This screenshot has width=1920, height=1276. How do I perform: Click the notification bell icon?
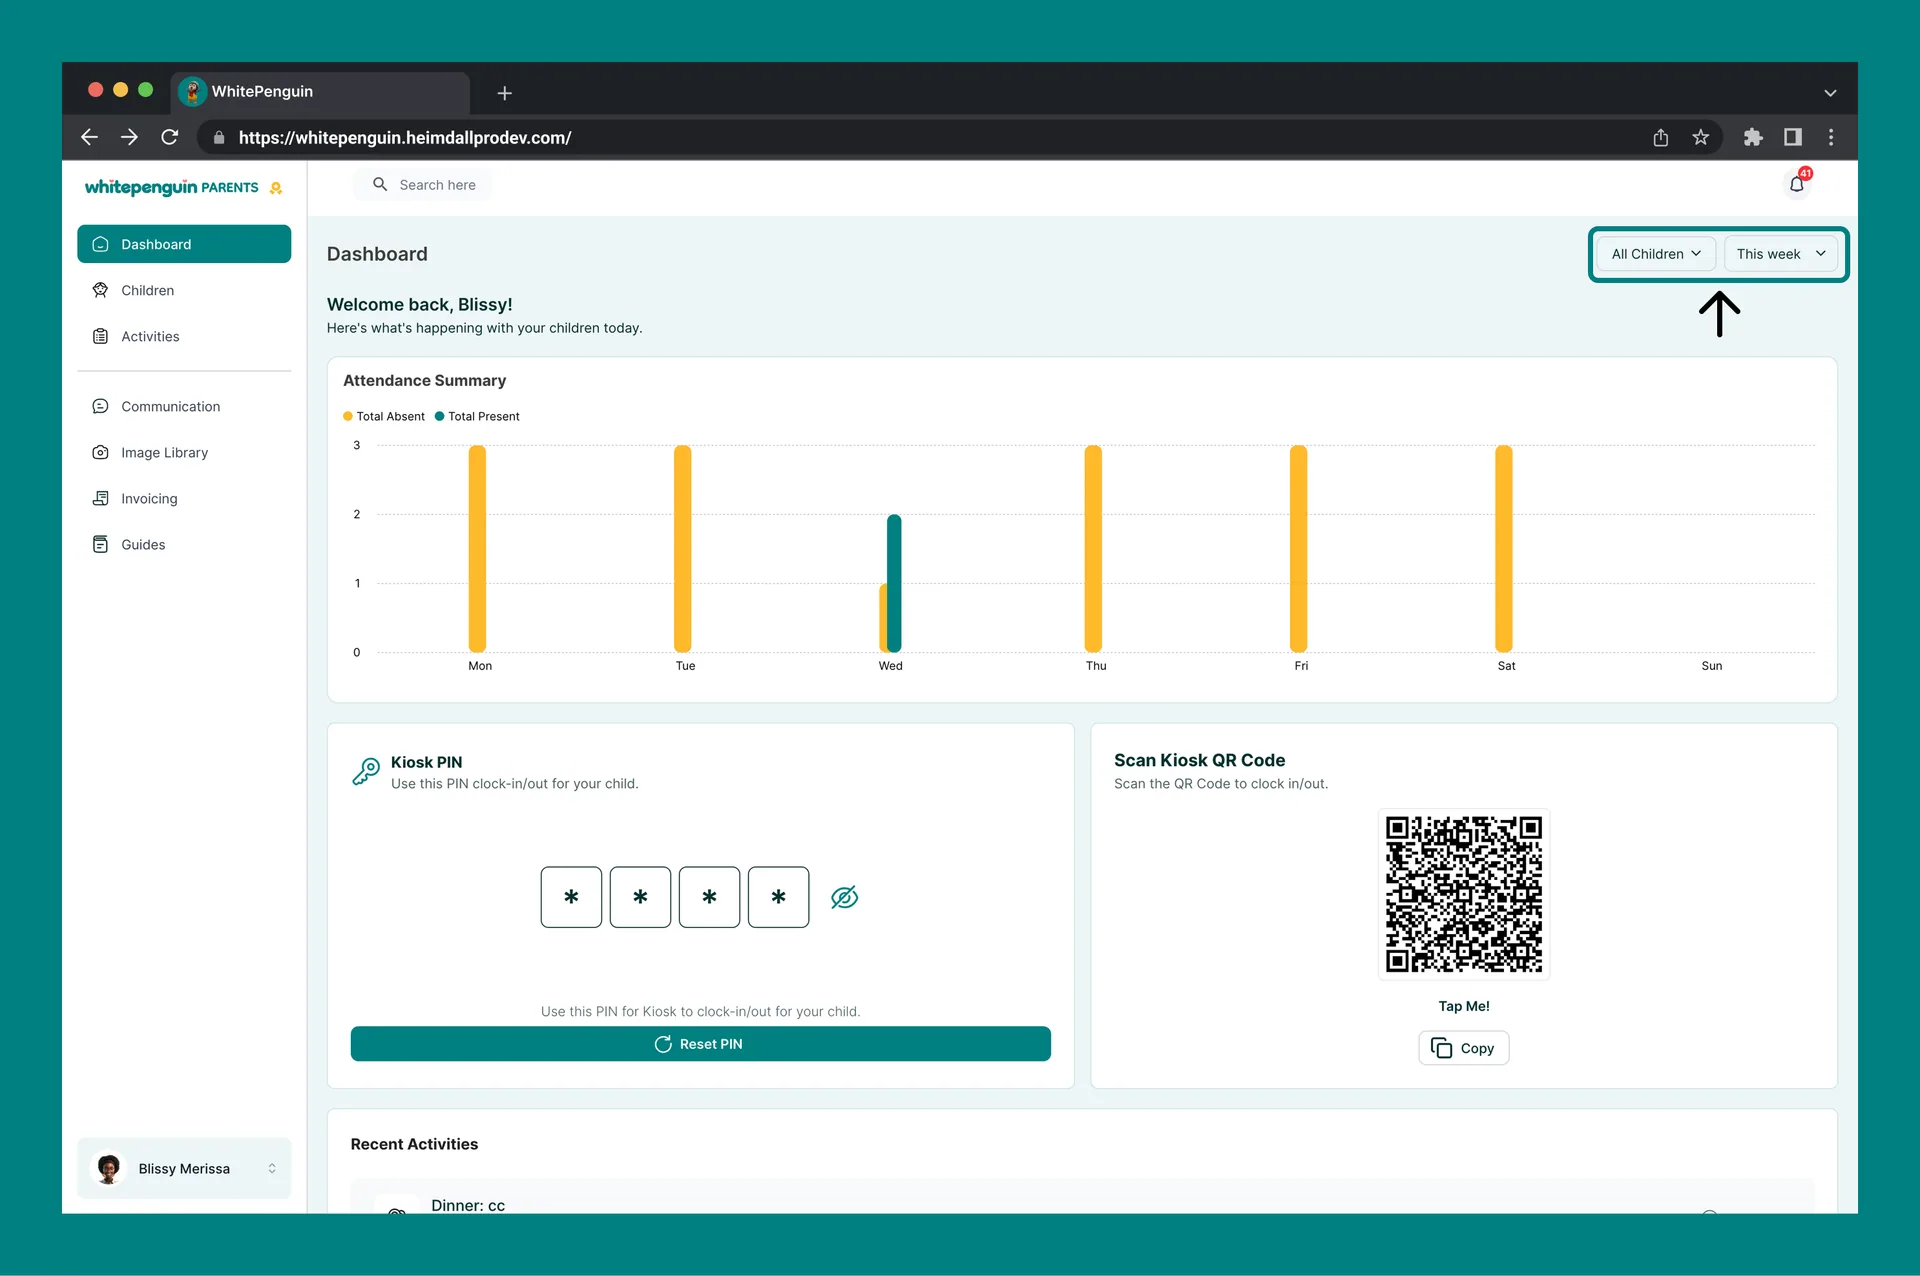tap(1796, 184)
